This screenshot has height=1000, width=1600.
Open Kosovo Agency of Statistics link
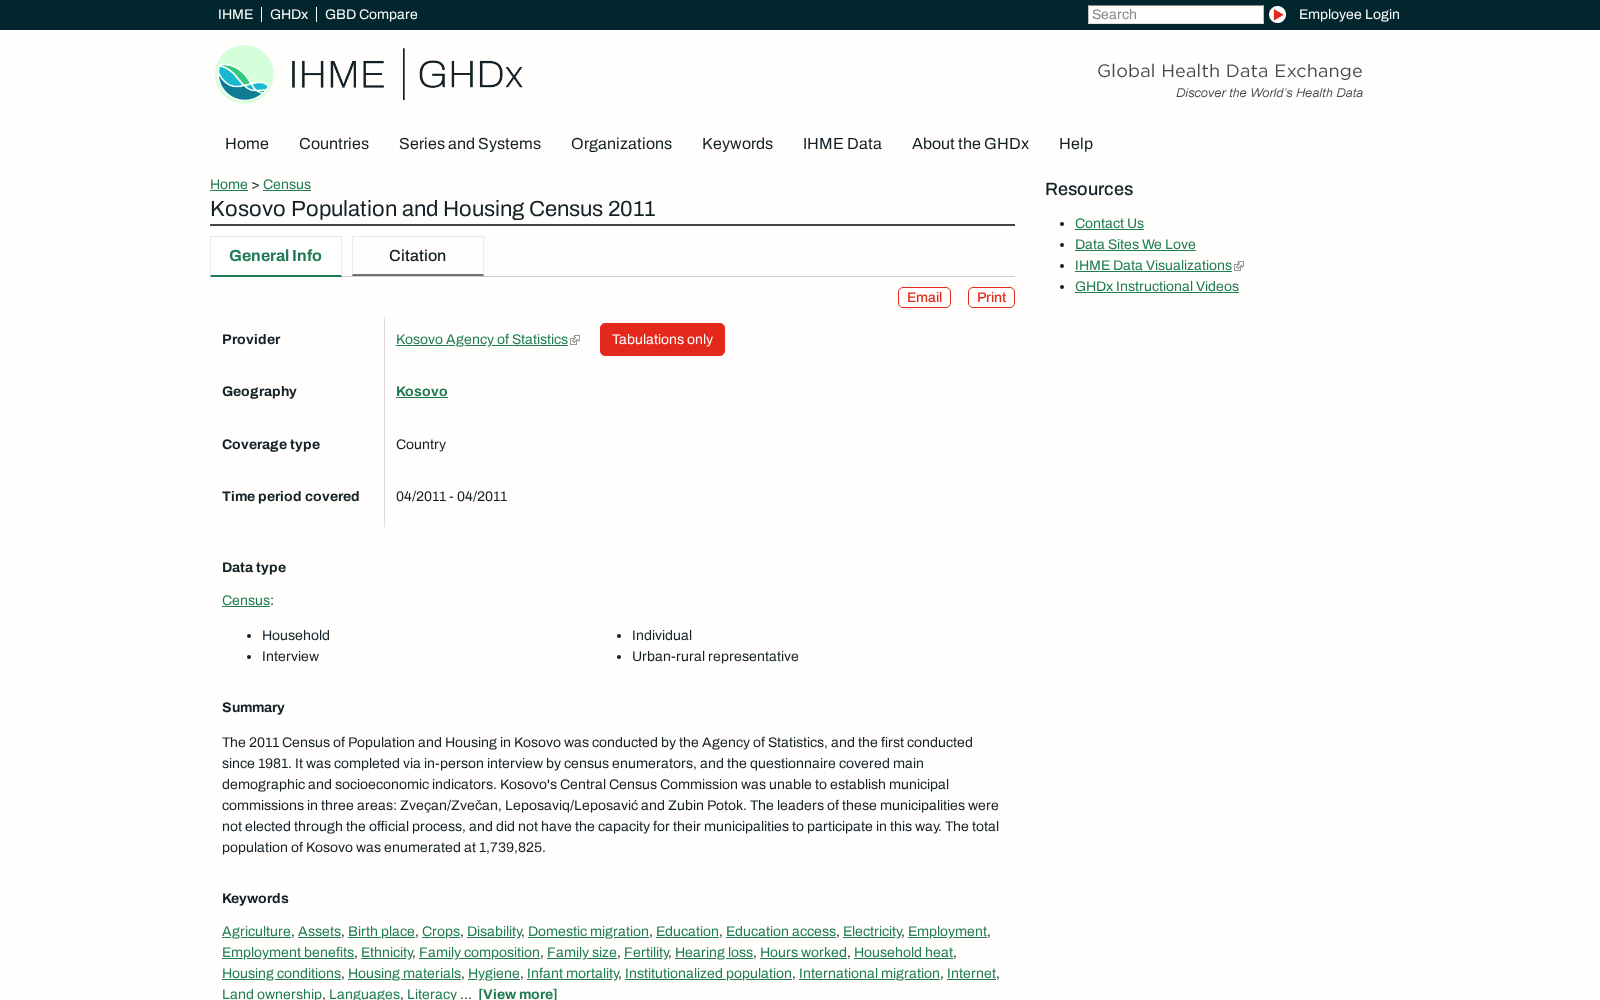click(482, 340)
